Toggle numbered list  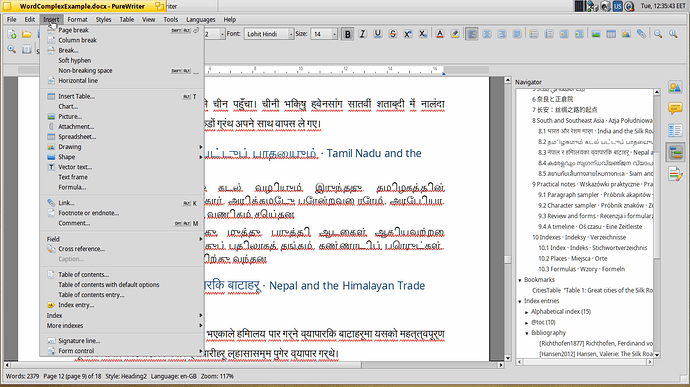coord(549,34)
